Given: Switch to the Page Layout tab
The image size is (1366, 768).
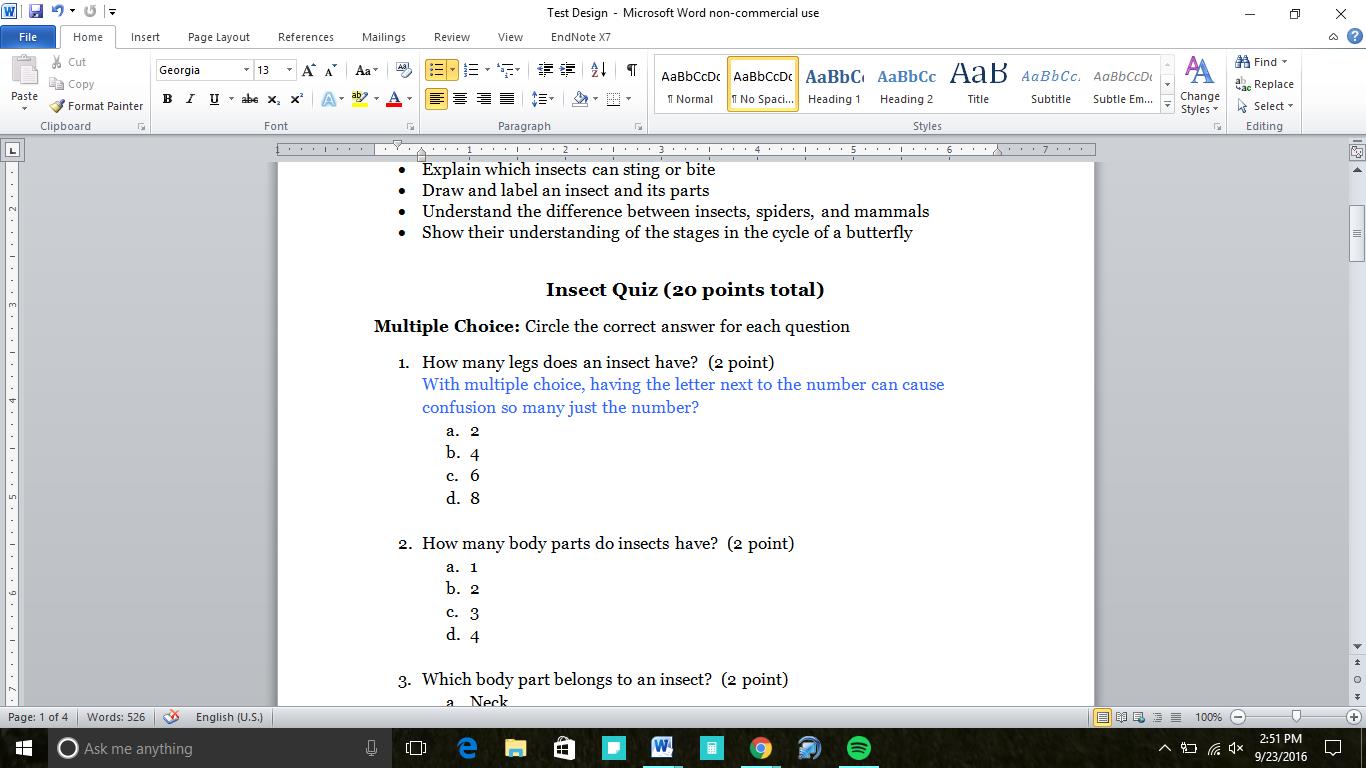Looking at the screenshot, I should 218,37.
